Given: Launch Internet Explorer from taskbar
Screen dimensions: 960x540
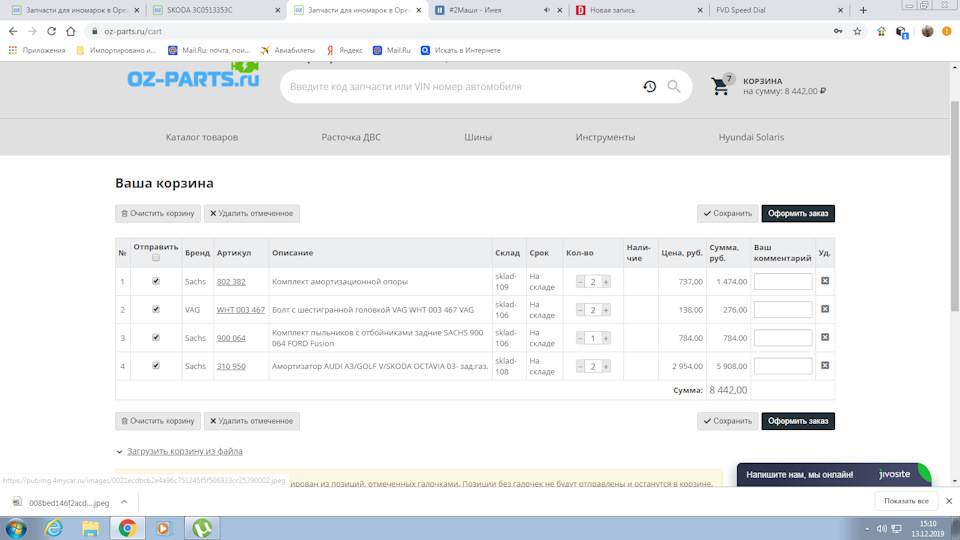Looking at the screenshot, I should (54, 528).
